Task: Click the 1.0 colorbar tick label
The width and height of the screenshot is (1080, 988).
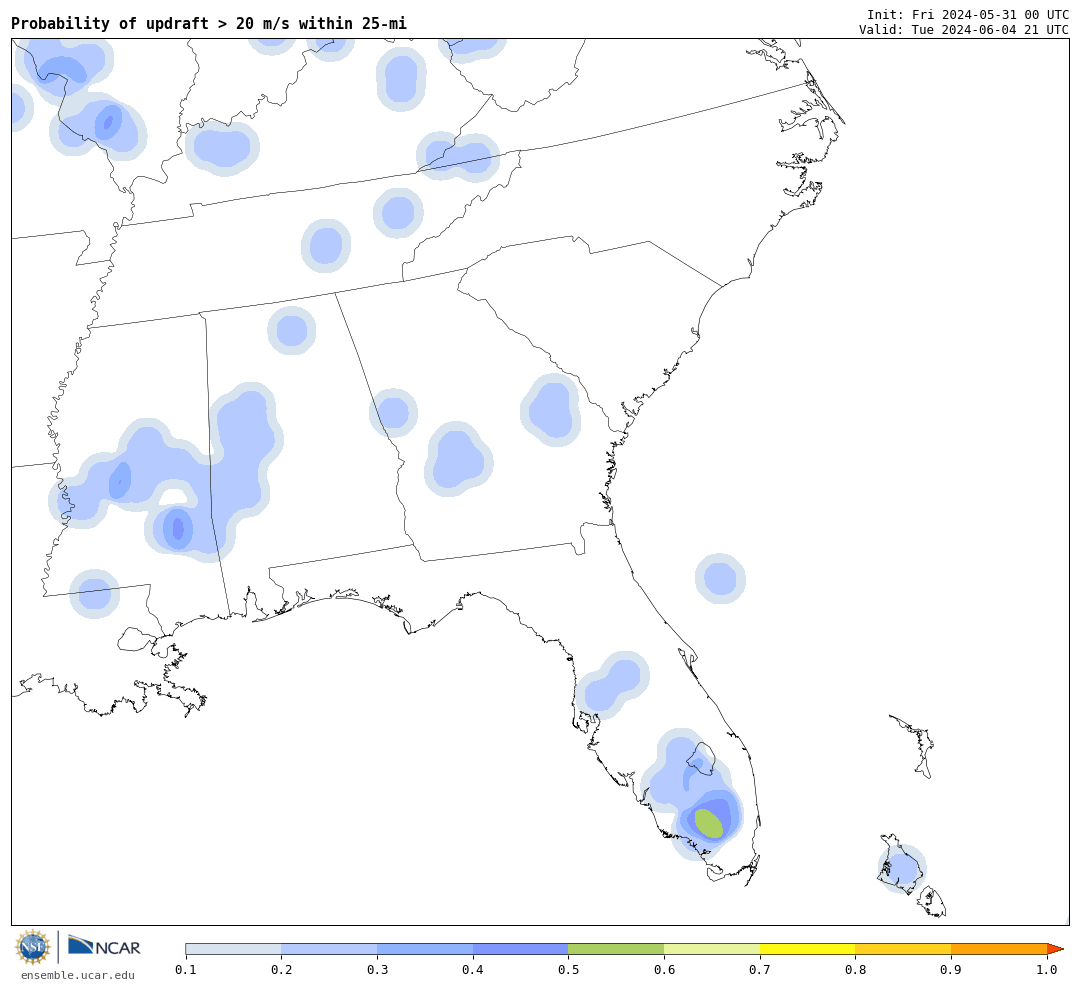Action: [x=1047, y=970]
